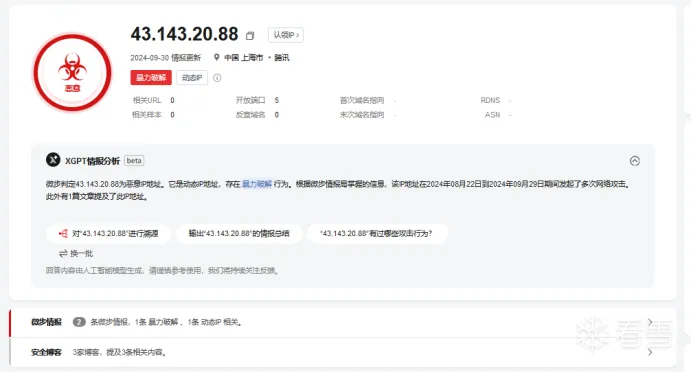
Task: Click the location pin icon
Action: coord(217,57)
